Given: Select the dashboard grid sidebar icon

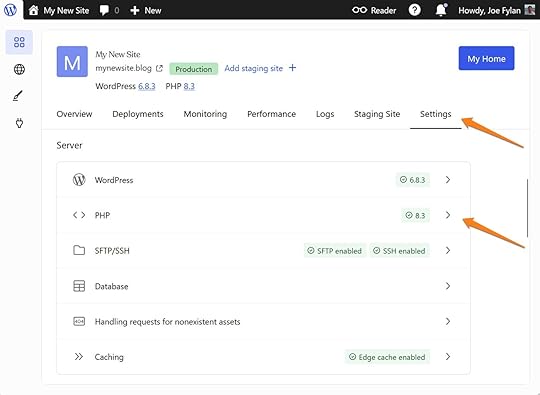Looking at the screenshot, I should tap(19, 42).
